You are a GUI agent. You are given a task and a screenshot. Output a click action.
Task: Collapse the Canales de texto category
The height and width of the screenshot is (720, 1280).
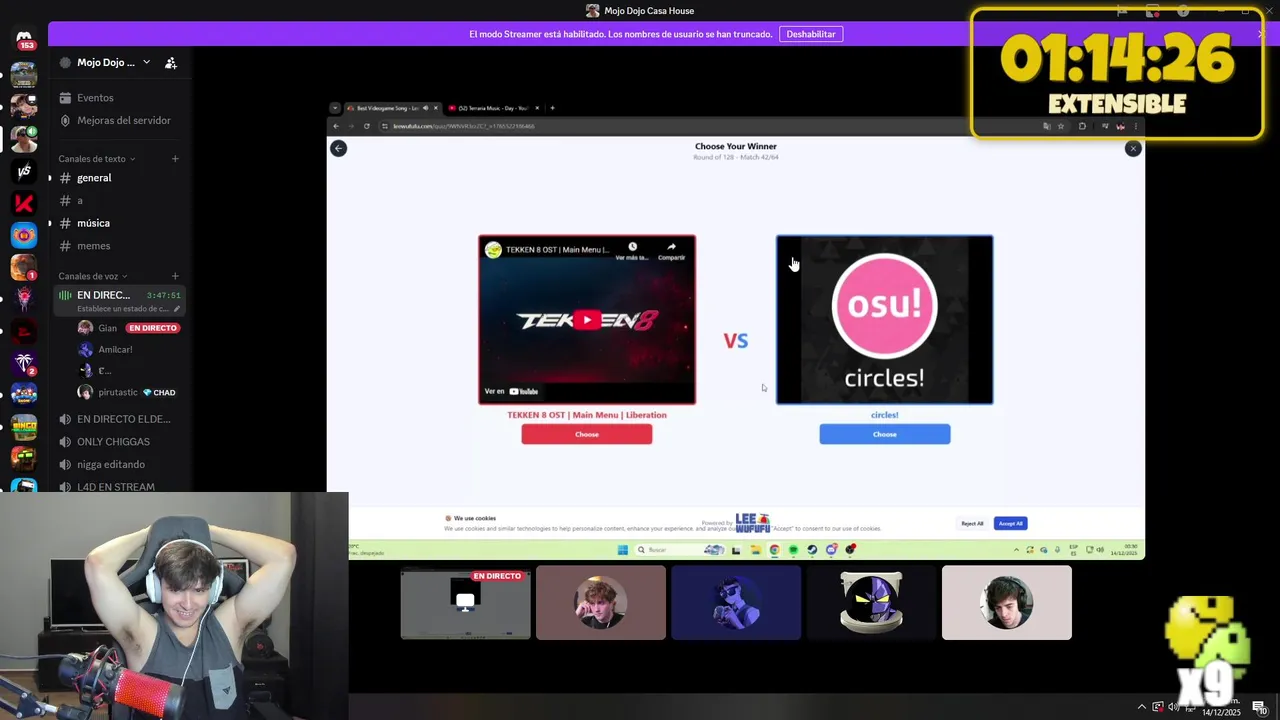[x=97, y=158]
